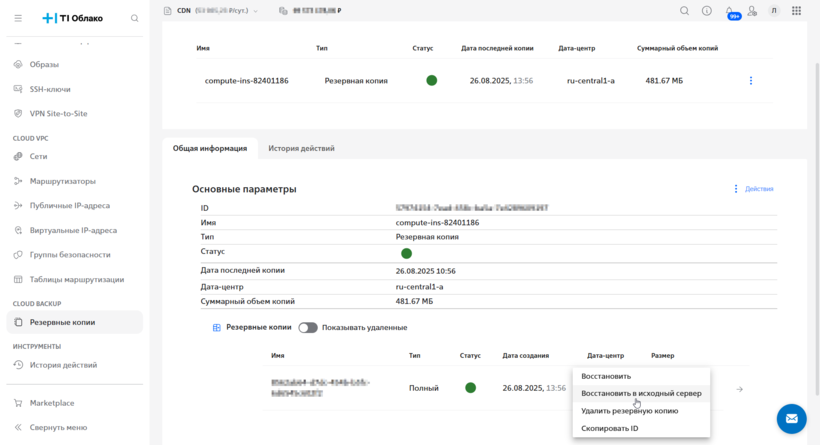Click the arrow at backup row end
820x445 pixels.
coord(739,389)
